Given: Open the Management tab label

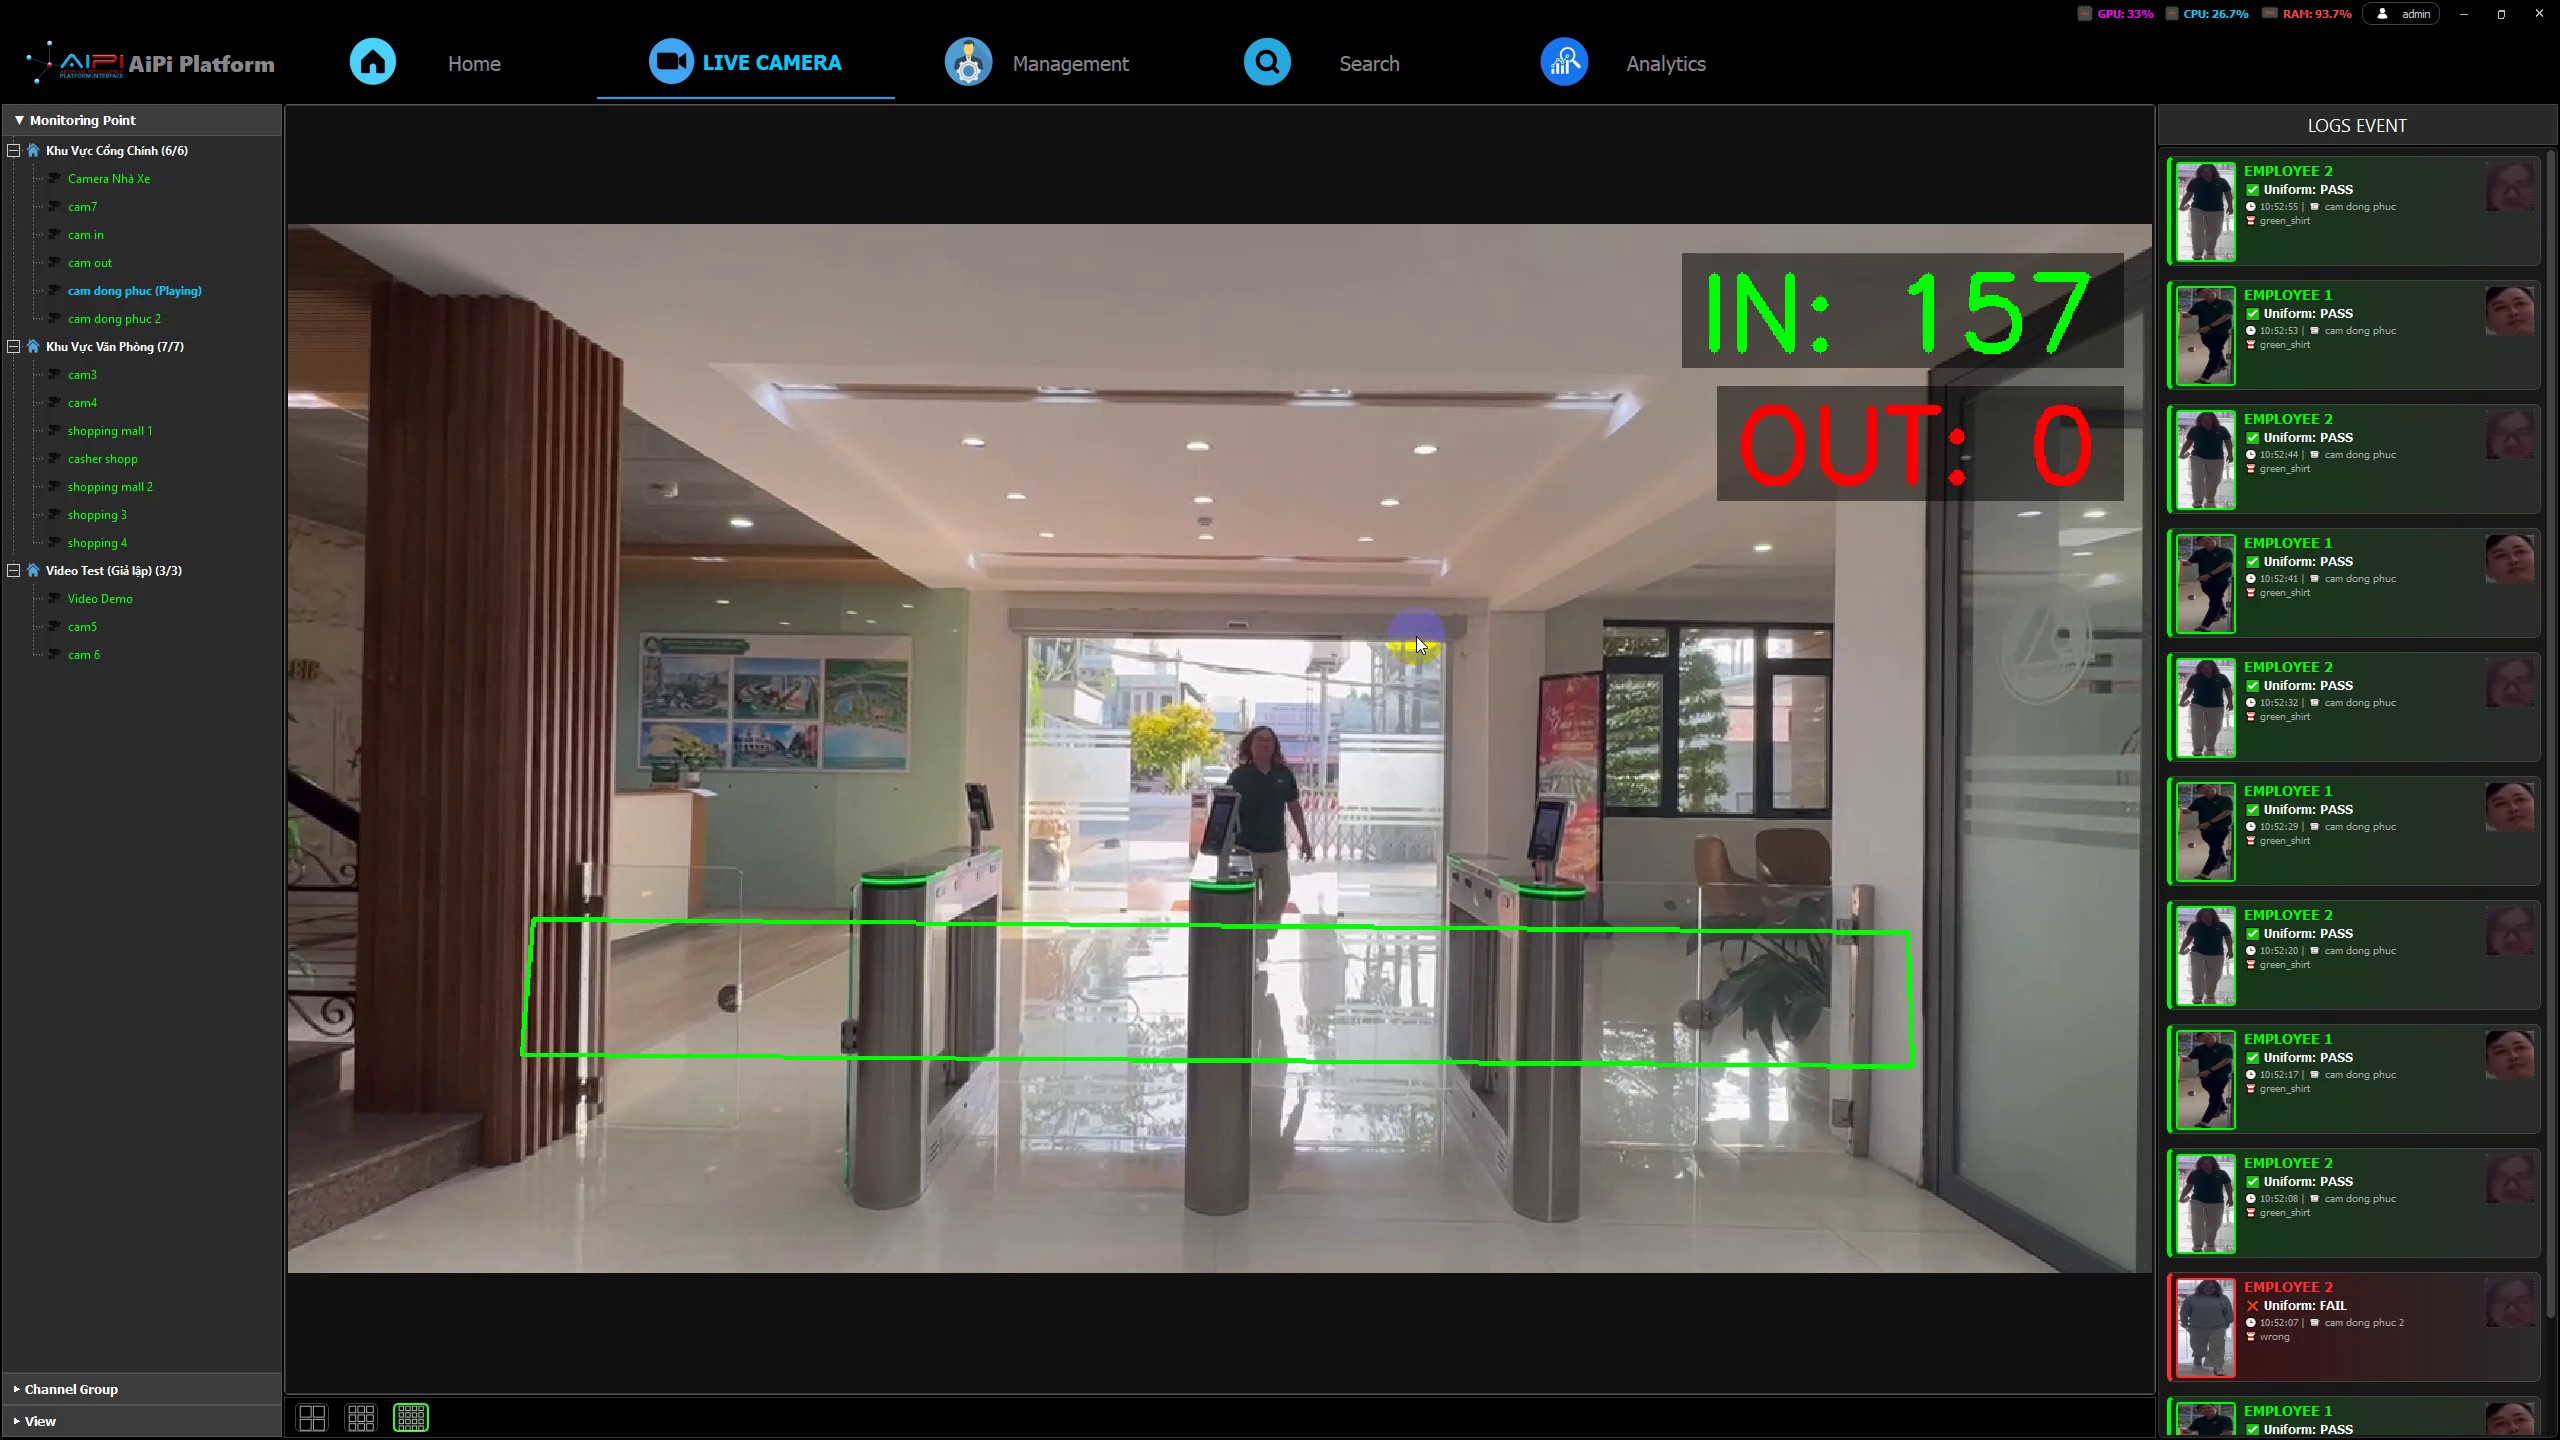Looking at the screenshot, I should pyautogui.click(x=1070, y=64).
